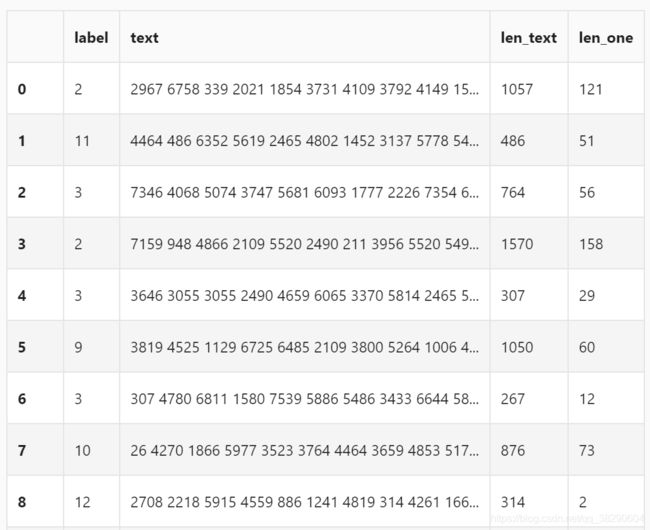Click the text column header

(144, 38)
